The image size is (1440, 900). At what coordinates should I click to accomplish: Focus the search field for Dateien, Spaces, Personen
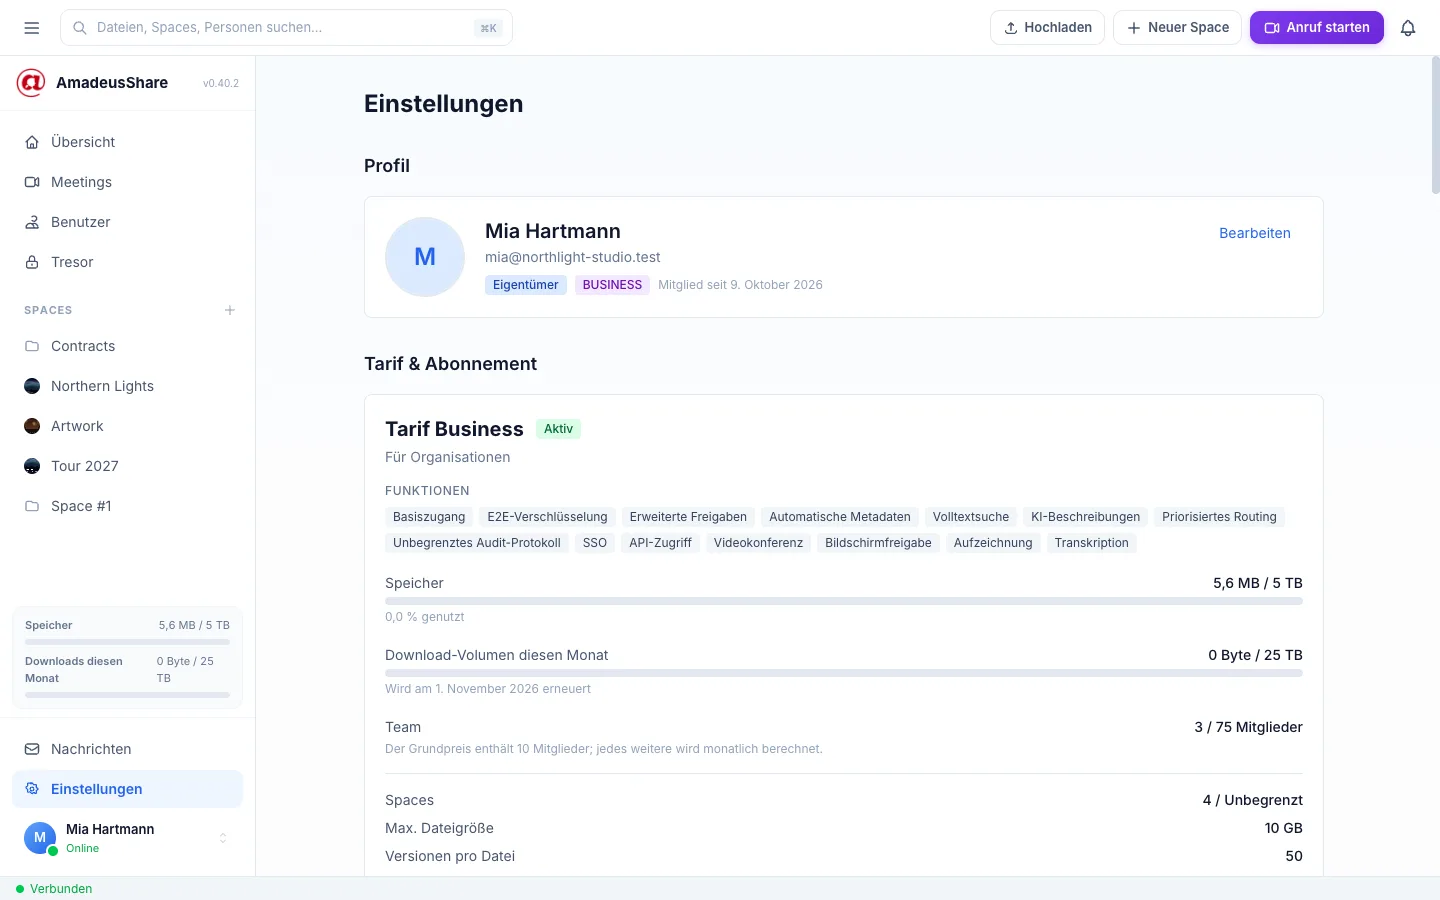click(x=286, y=28)
